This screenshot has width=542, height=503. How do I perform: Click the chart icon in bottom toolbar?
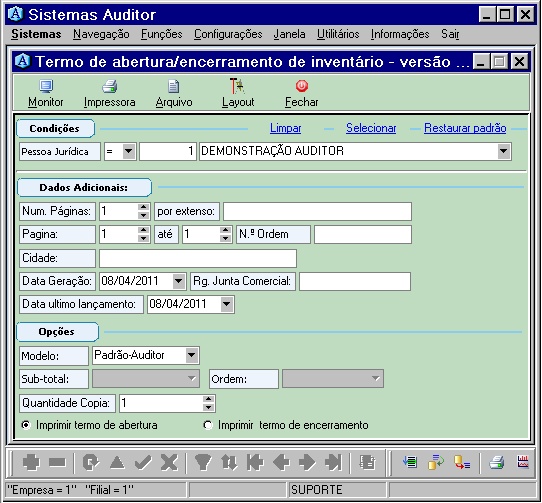pyautogui.click(x=523, y=462)
